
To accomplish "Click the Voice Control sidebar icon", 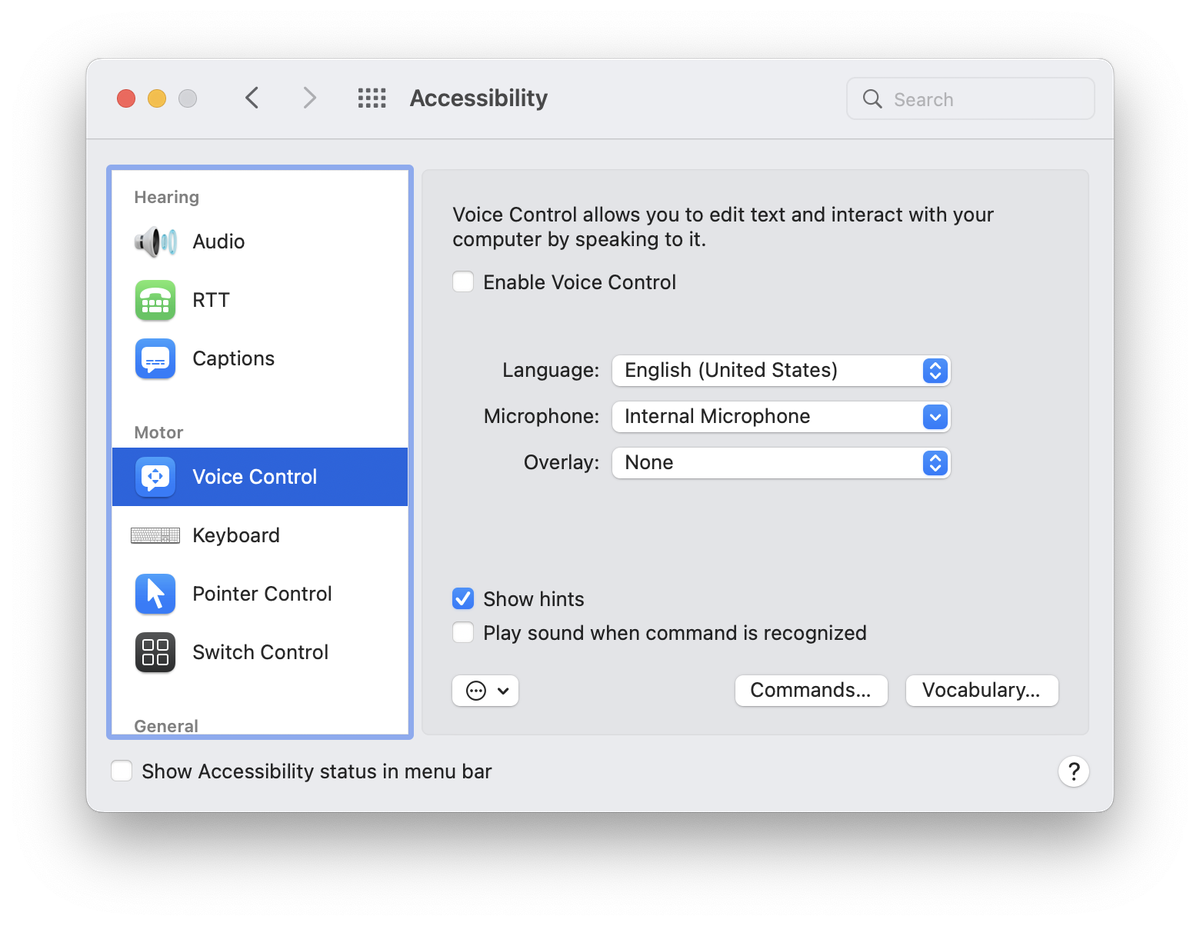I will tap(155, 477).
